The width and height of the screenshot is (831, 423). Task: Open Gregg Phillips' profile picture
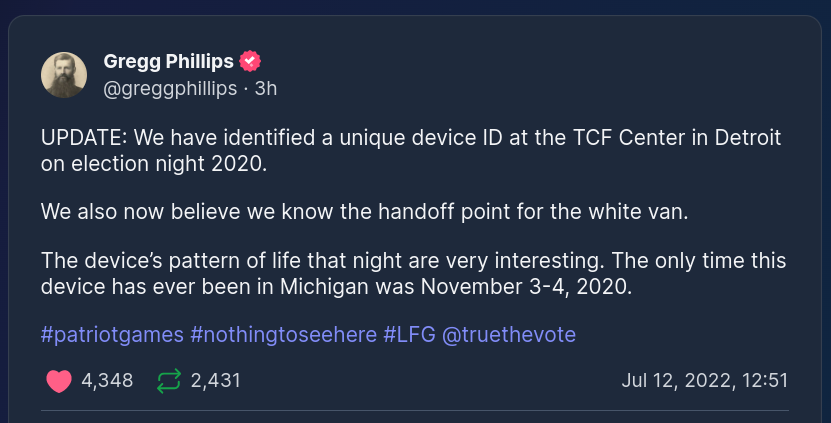point(63,74)
